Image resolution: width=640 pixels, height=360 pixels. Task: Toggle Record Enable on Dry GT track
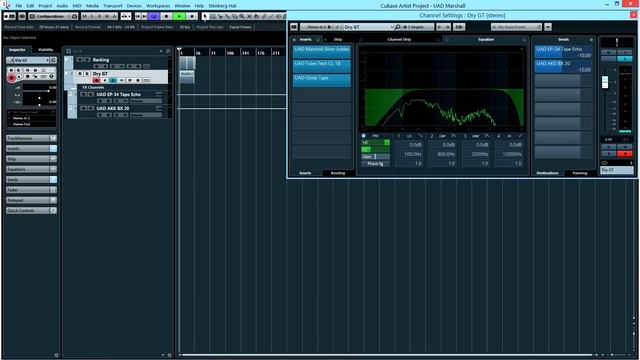(97, 80)
